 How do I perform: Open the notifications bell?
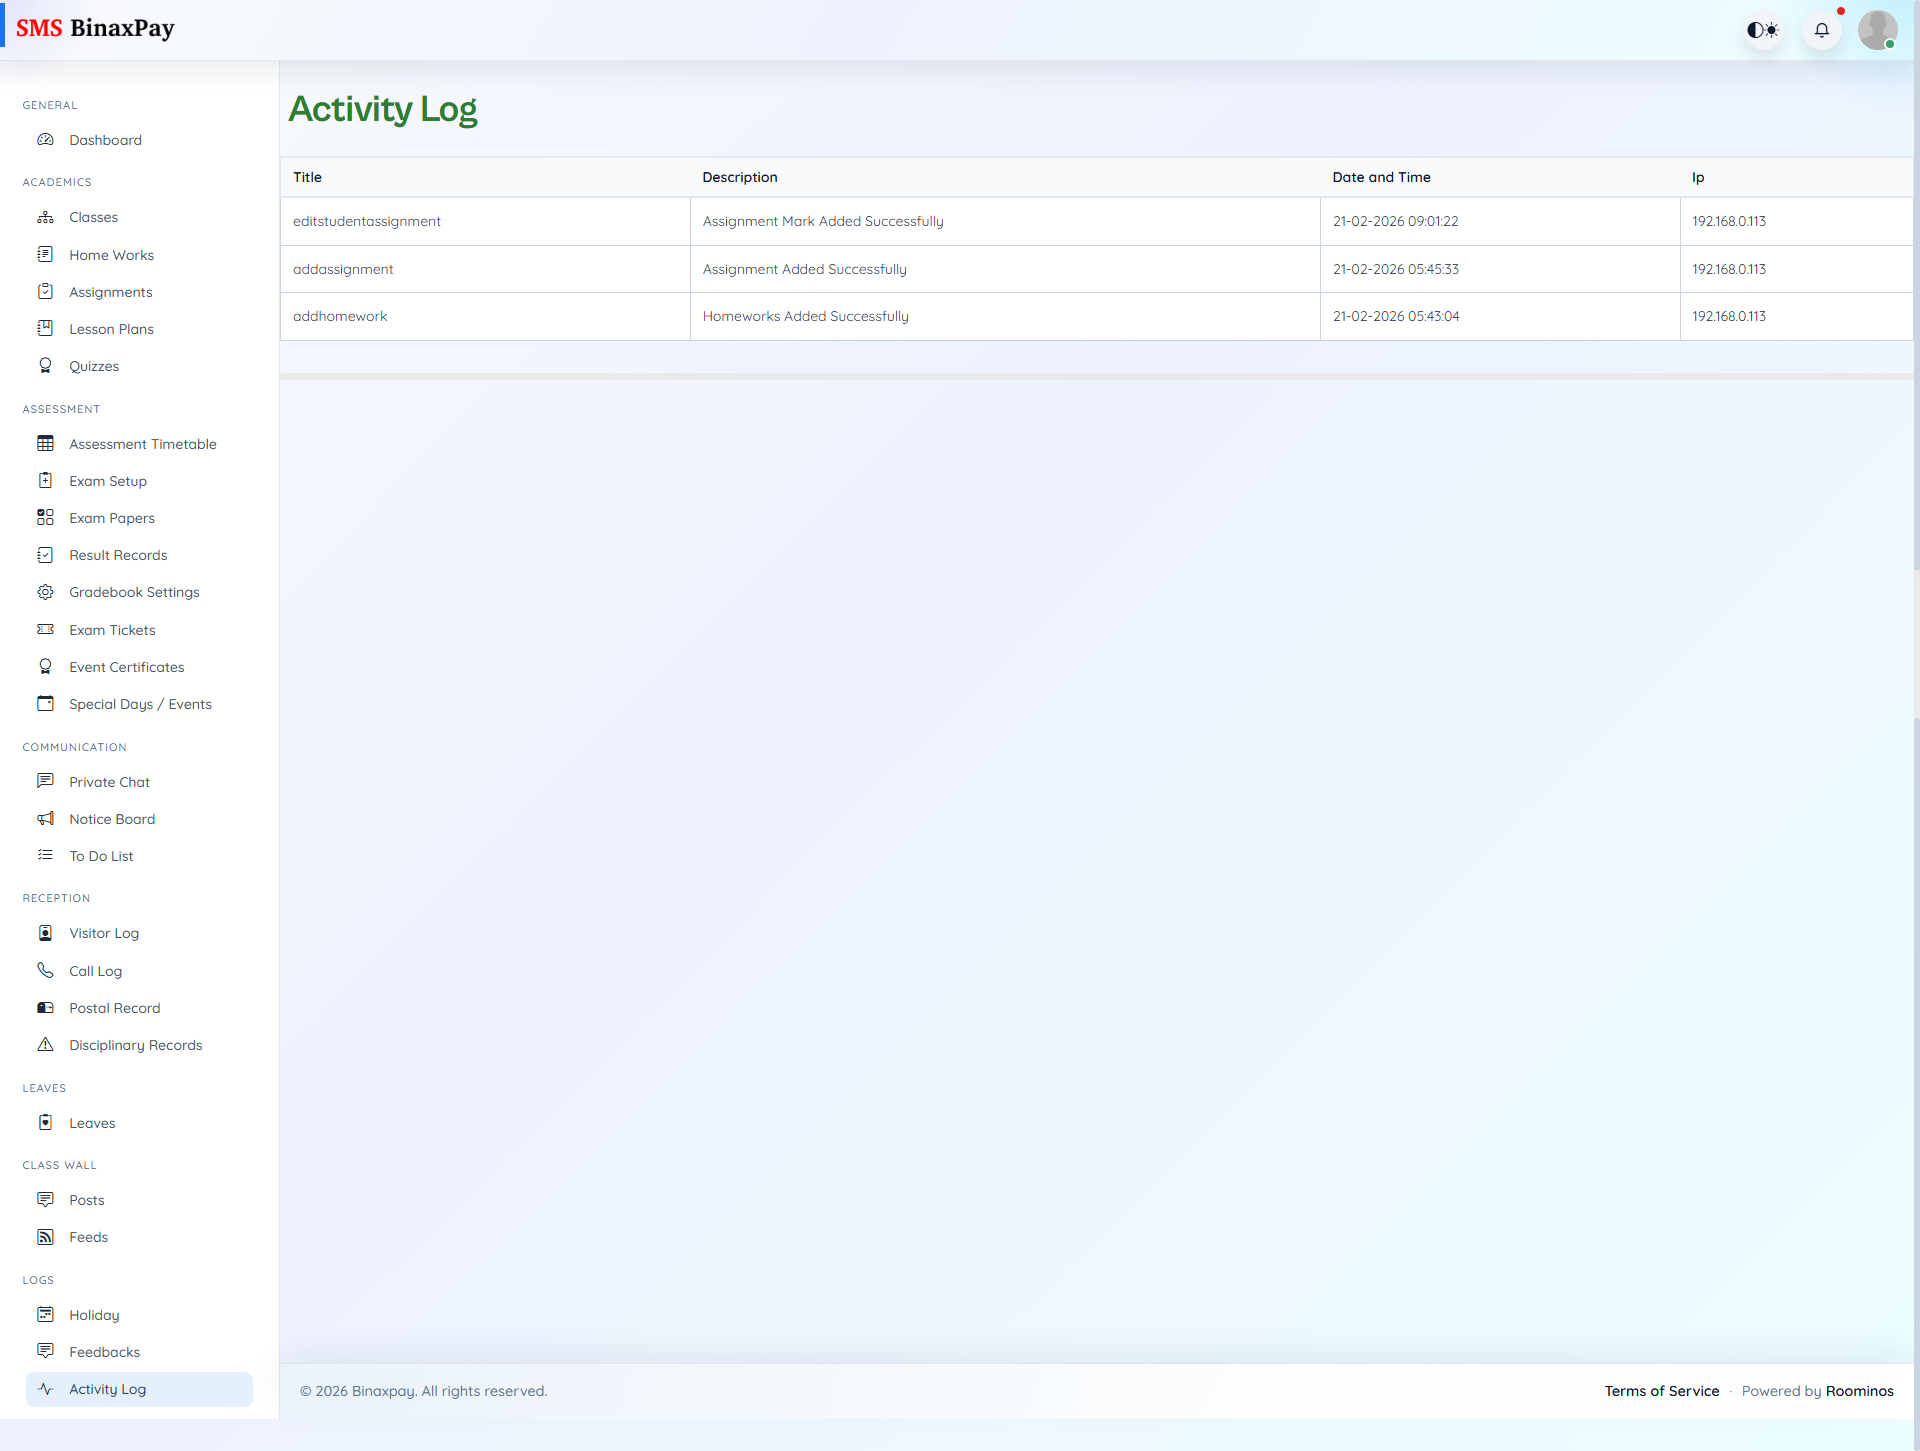click(x=1822, y=29)
